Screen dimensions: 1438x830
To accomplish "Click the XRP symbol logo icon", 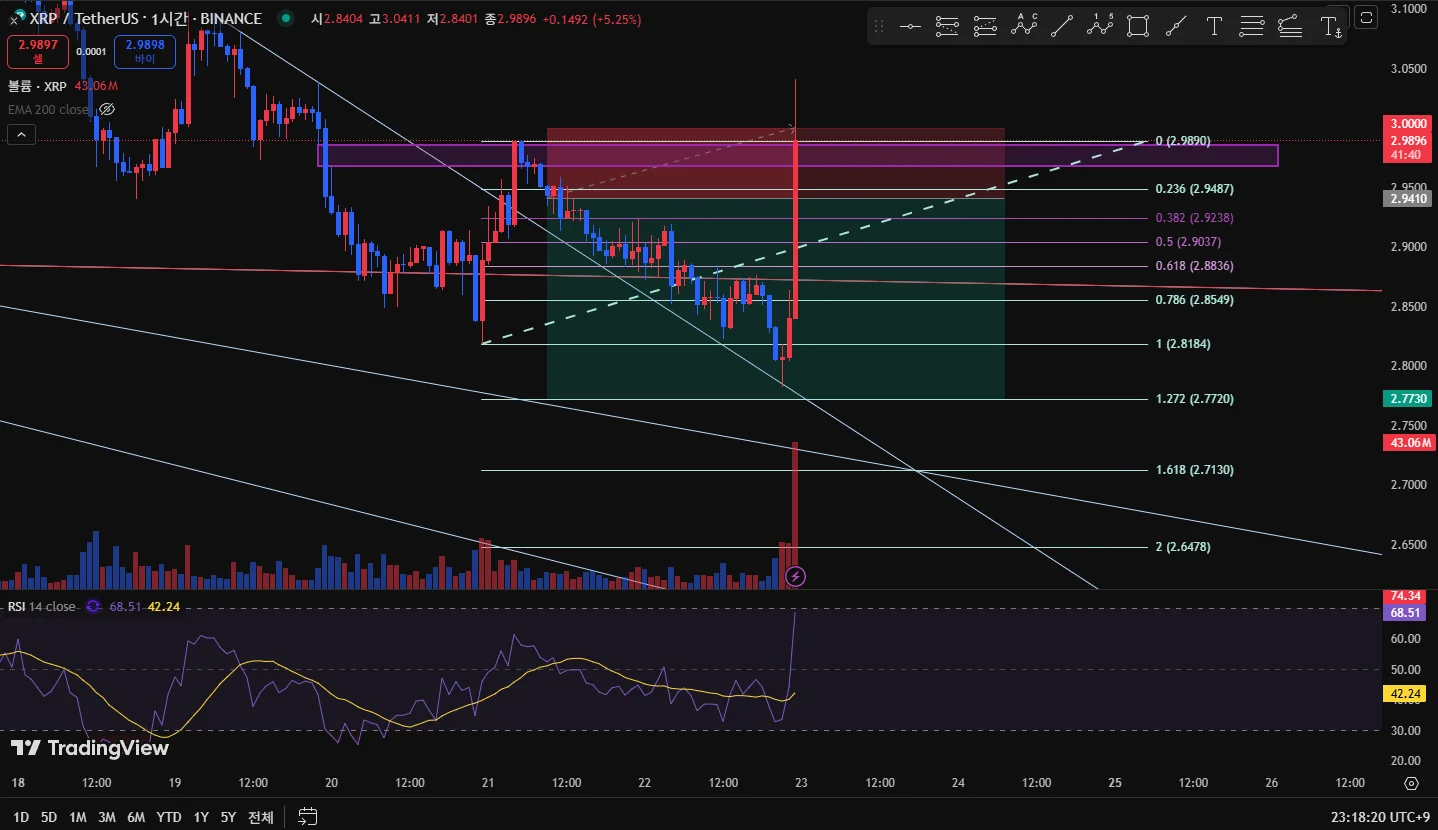I will 17,18.
